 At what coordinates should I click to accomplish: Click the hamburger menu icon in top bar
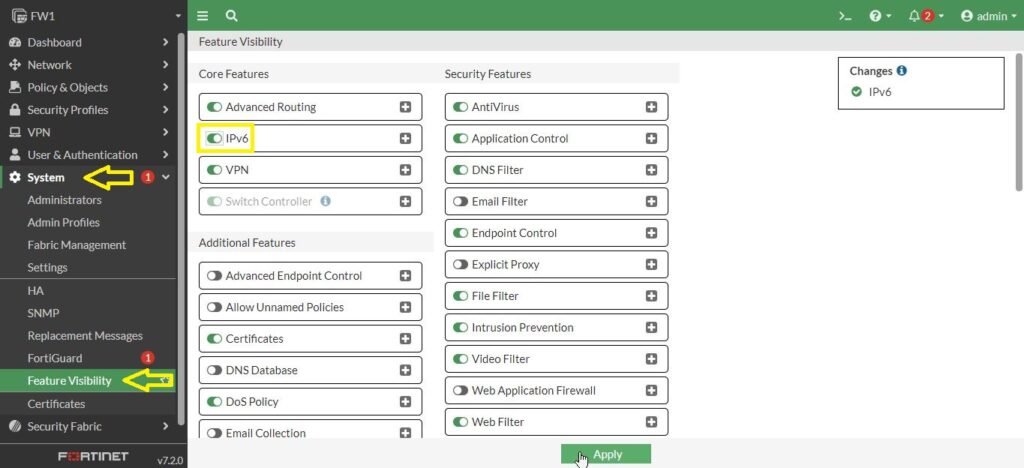click(203, 16)
